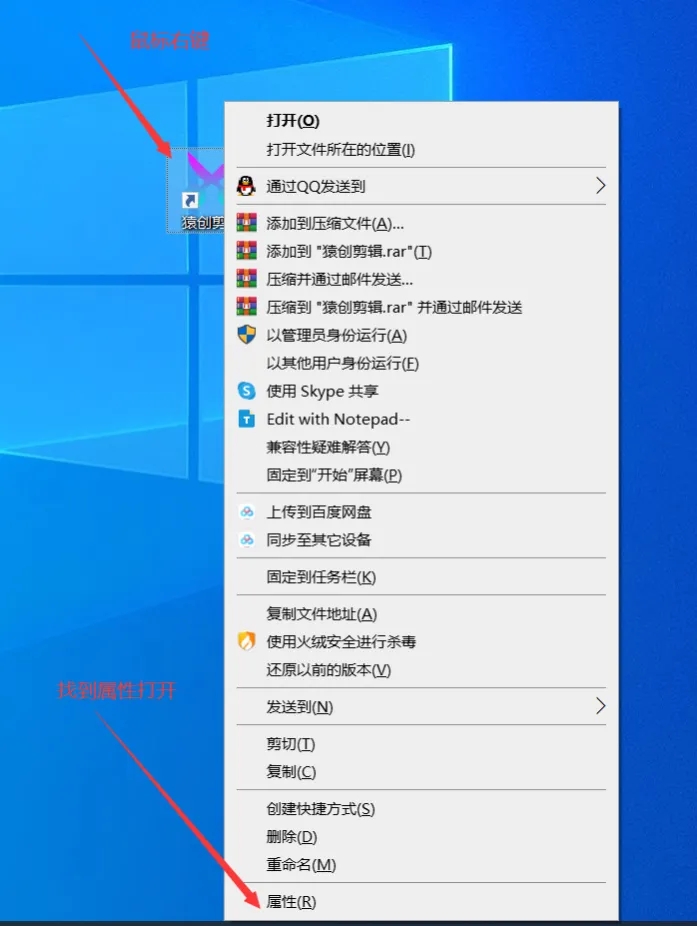Select 固定到任务栏(K) menu entry

click(x=321, y=577)
